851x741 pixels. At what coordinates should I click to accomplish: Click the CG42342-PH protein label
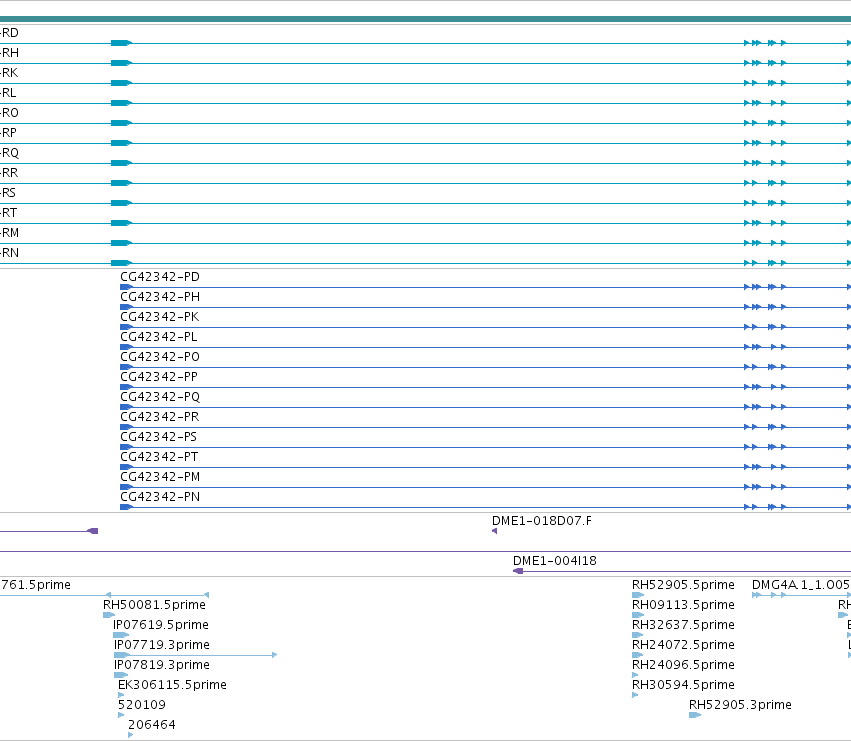160,297
